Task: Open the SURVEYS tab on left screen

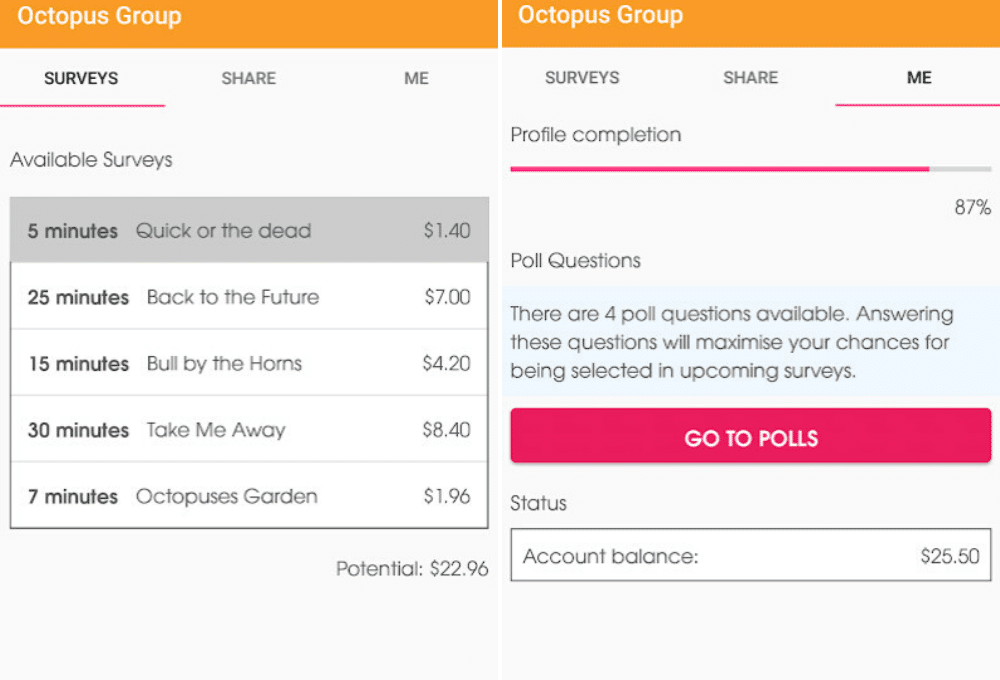Action: pyautogui.click(x=82, y=78)
